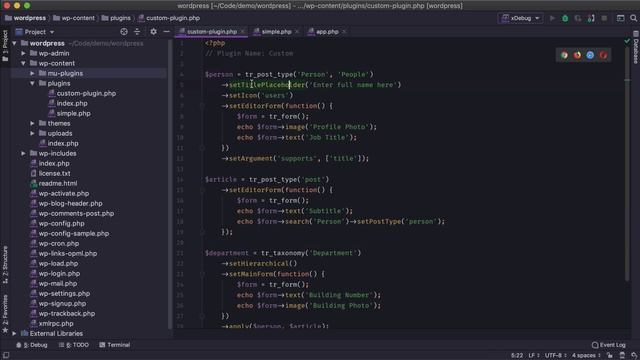This screenshot has height=360, width=640.
Task: Click the 5:22 cursor position indicator
Action: (x=517, y=356)
